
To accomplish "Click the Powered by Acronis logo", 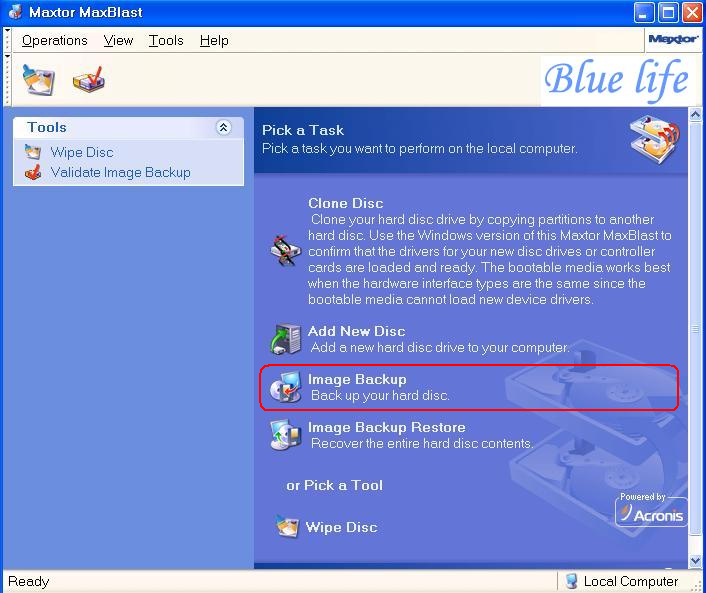I will pos(651,510).
